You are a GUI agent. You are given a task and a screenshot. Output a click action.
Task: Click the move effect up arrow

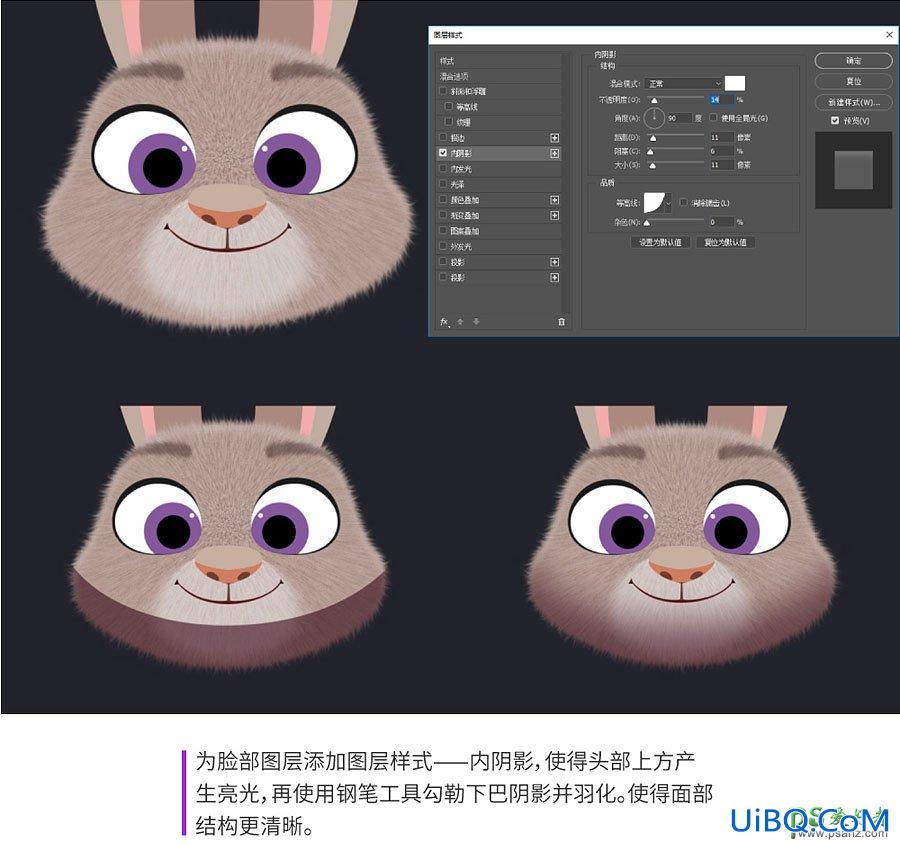tap(460, 322)
